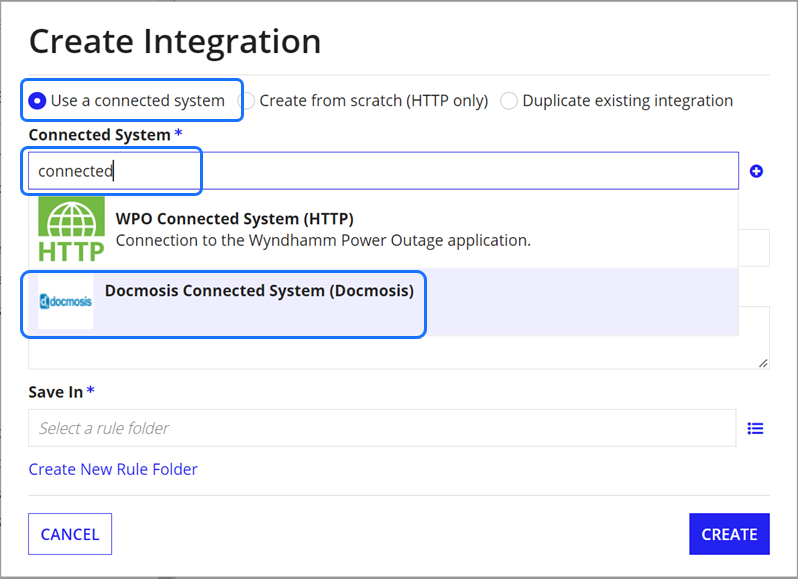This screenshot has height=579, width=799.
Task: Focus the Connected System search box
Action: (x=383, y=171)
